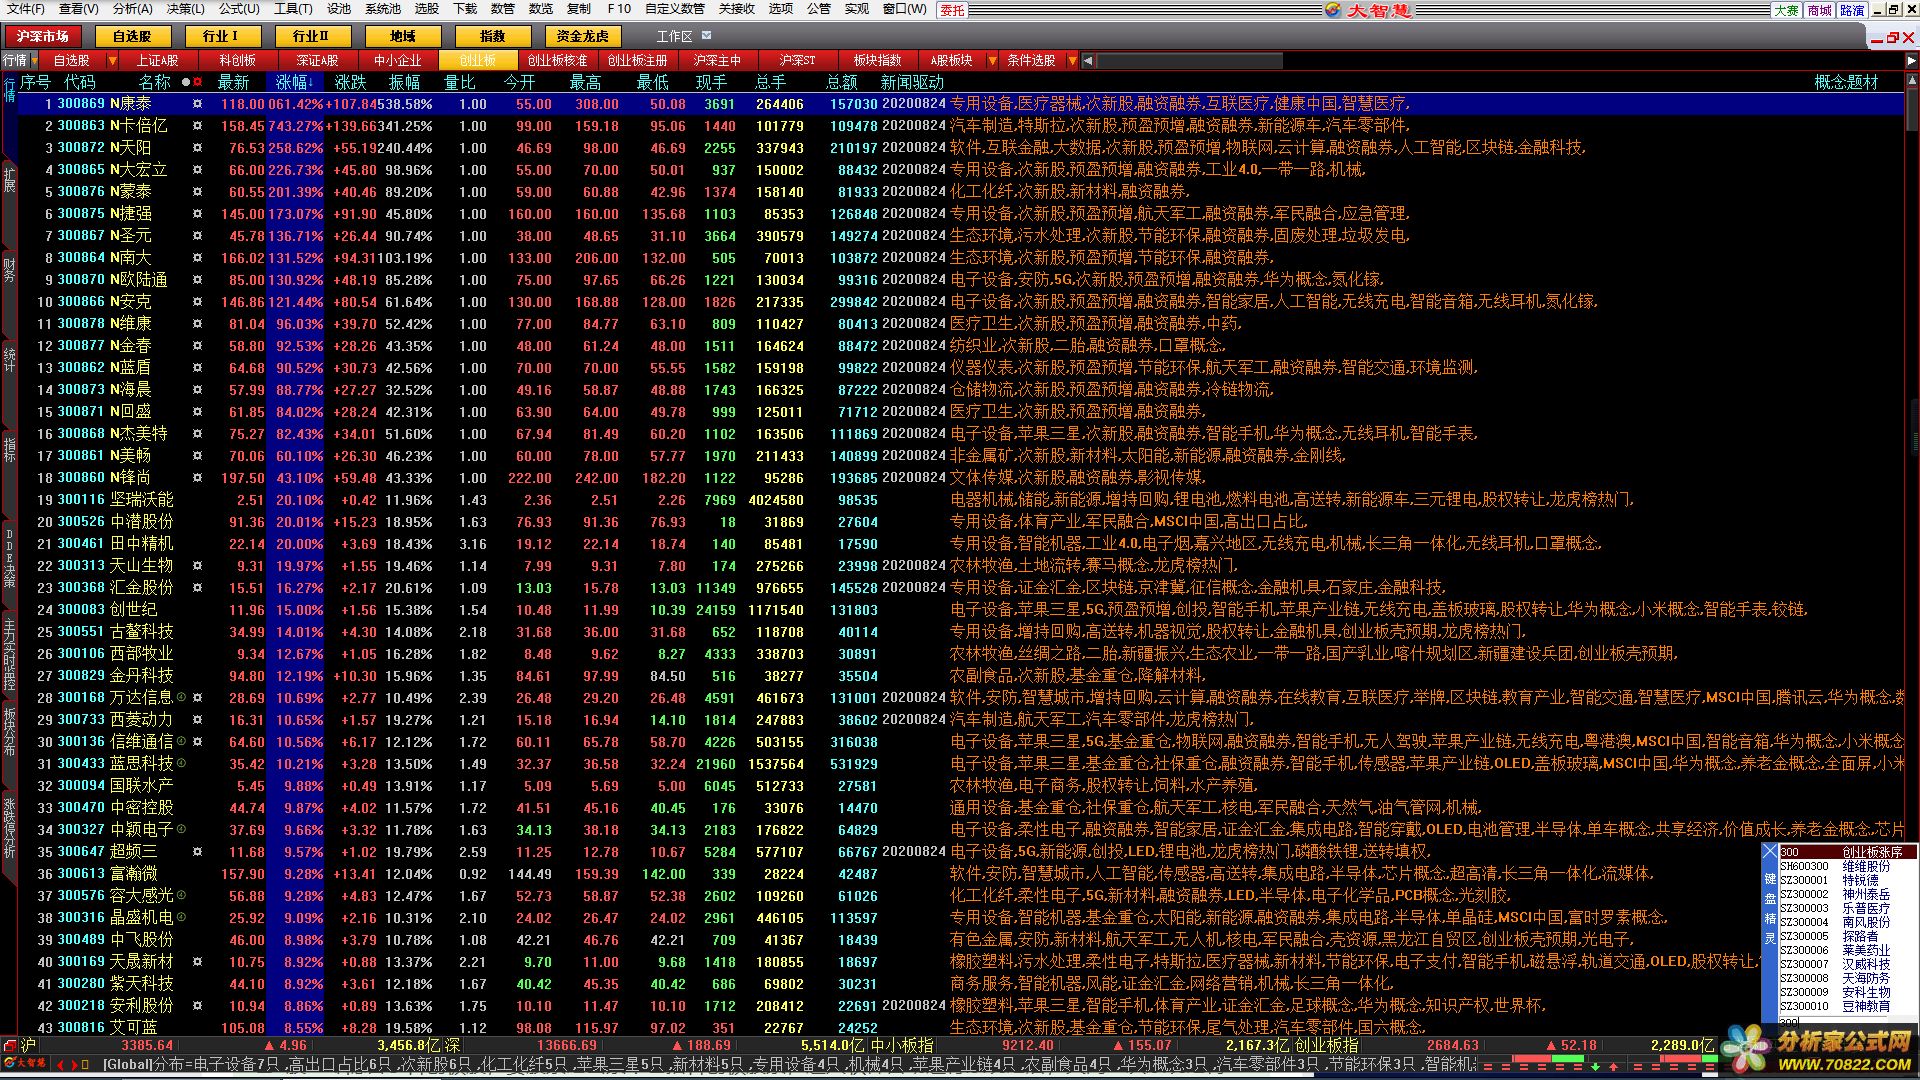Screen dimensions: 1920x1080
Task: Open the 选股 menu
Action: (427, 9)
